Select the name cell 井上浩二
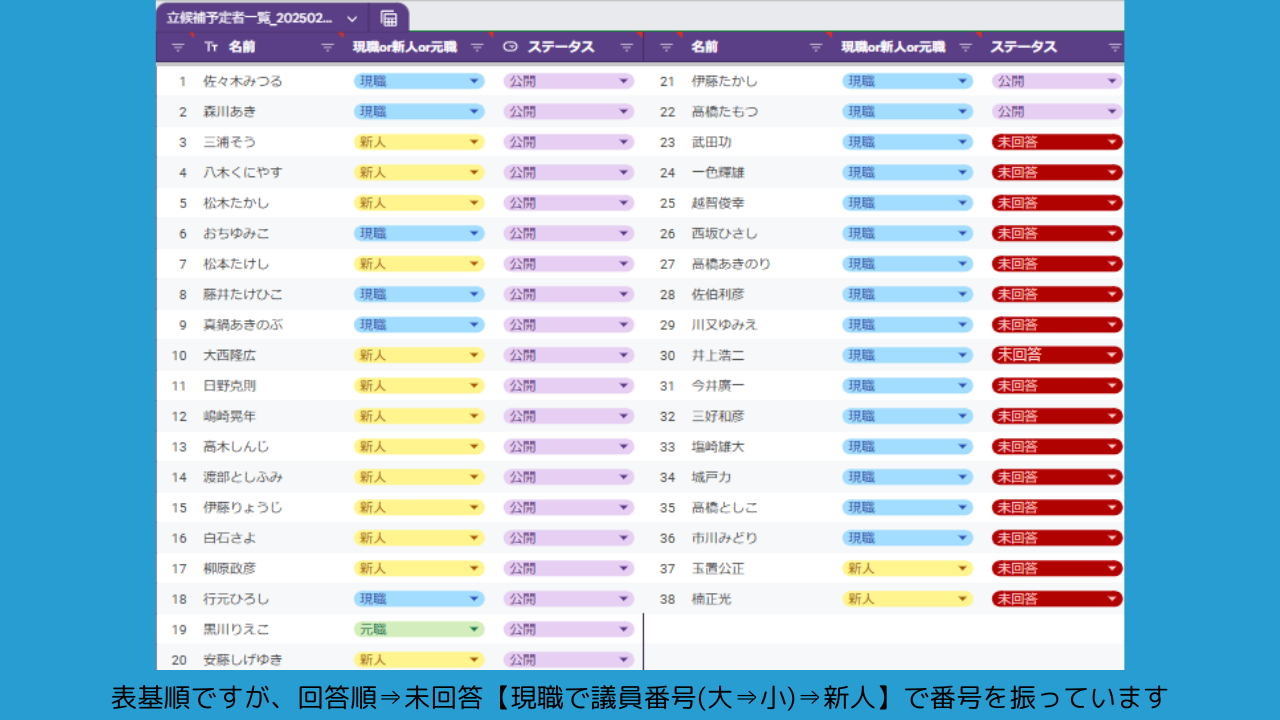 718,355
